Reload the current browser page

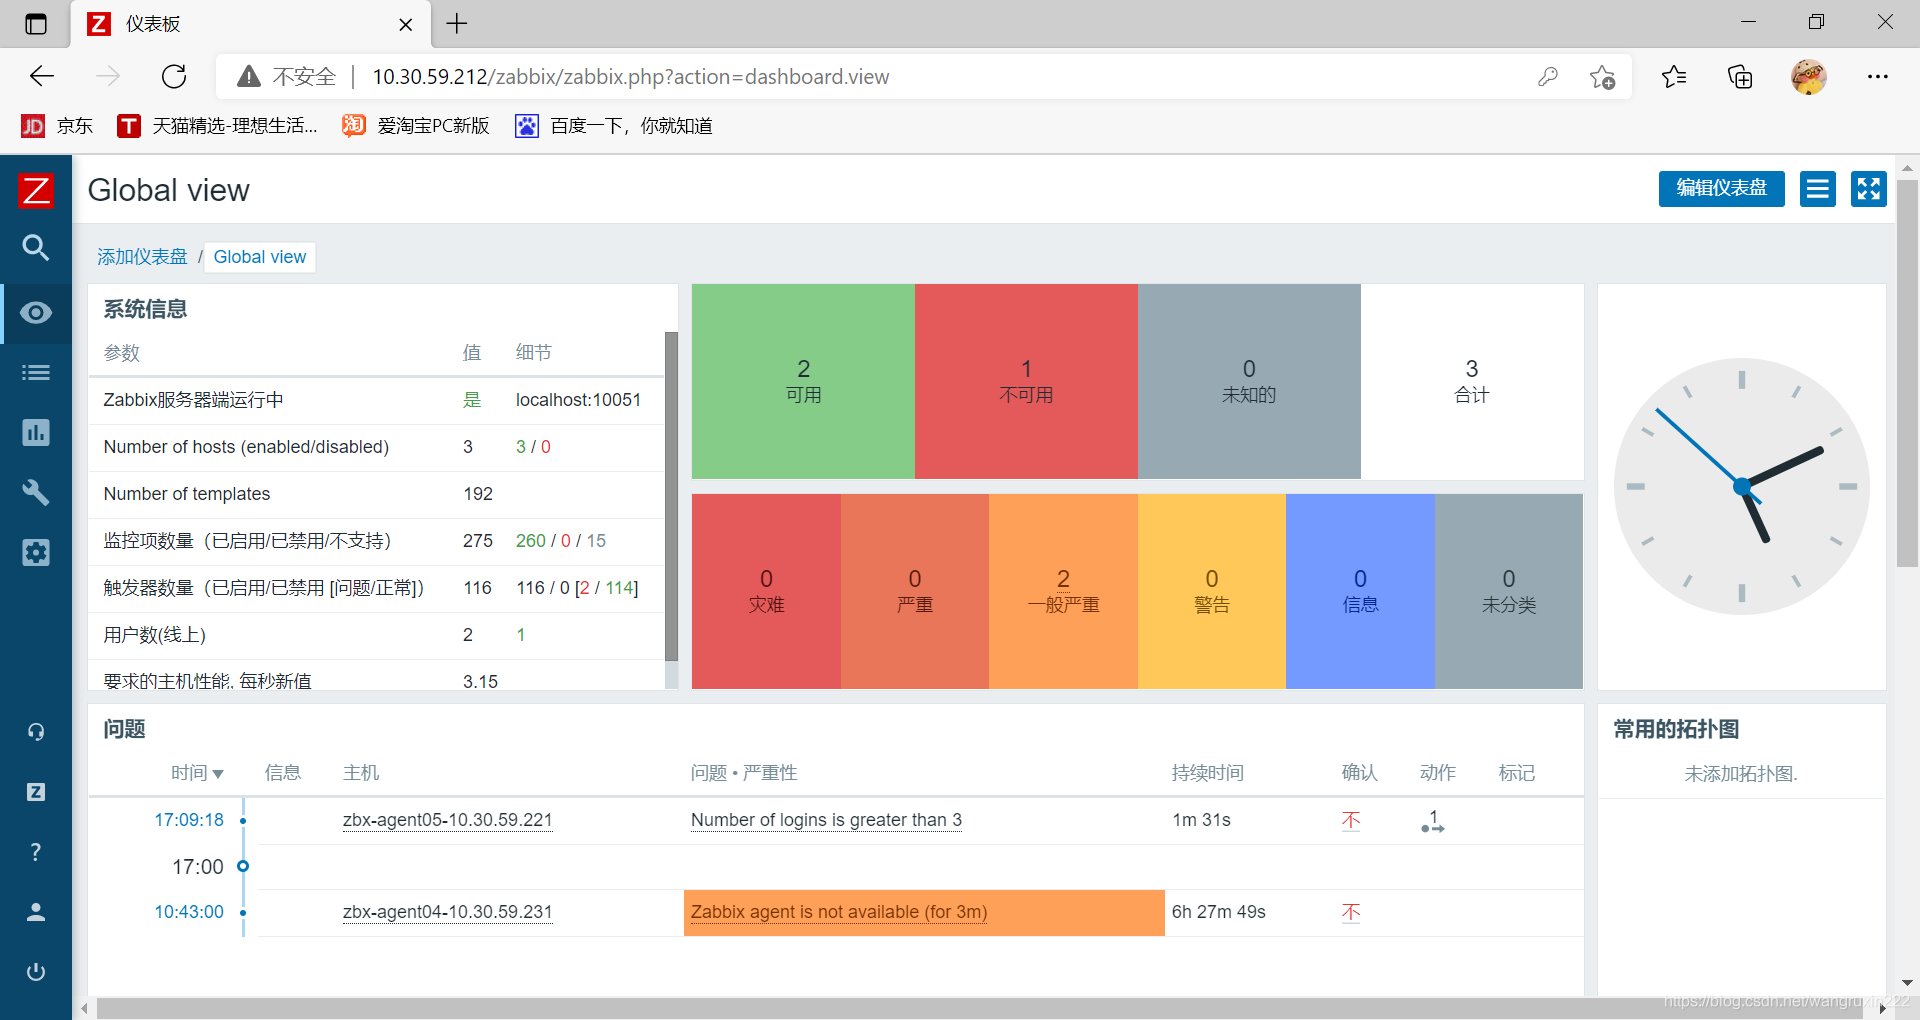pos(174,76)
